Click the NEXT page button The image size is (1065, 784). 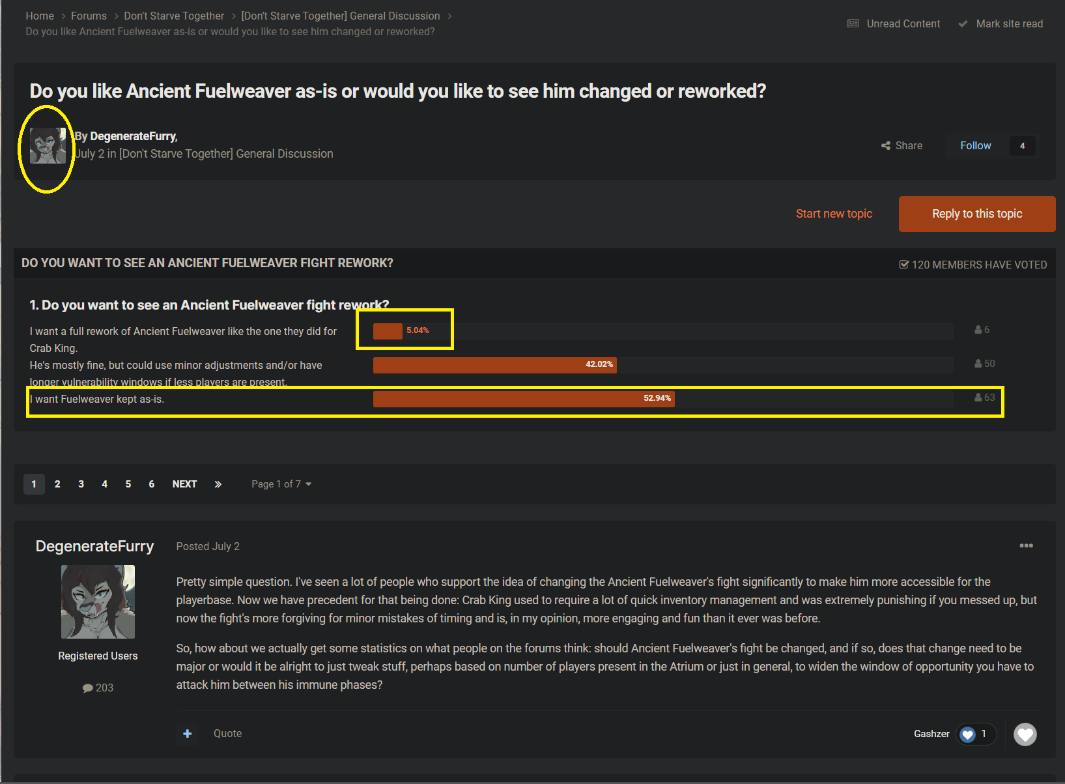click(x=184, y=484)
